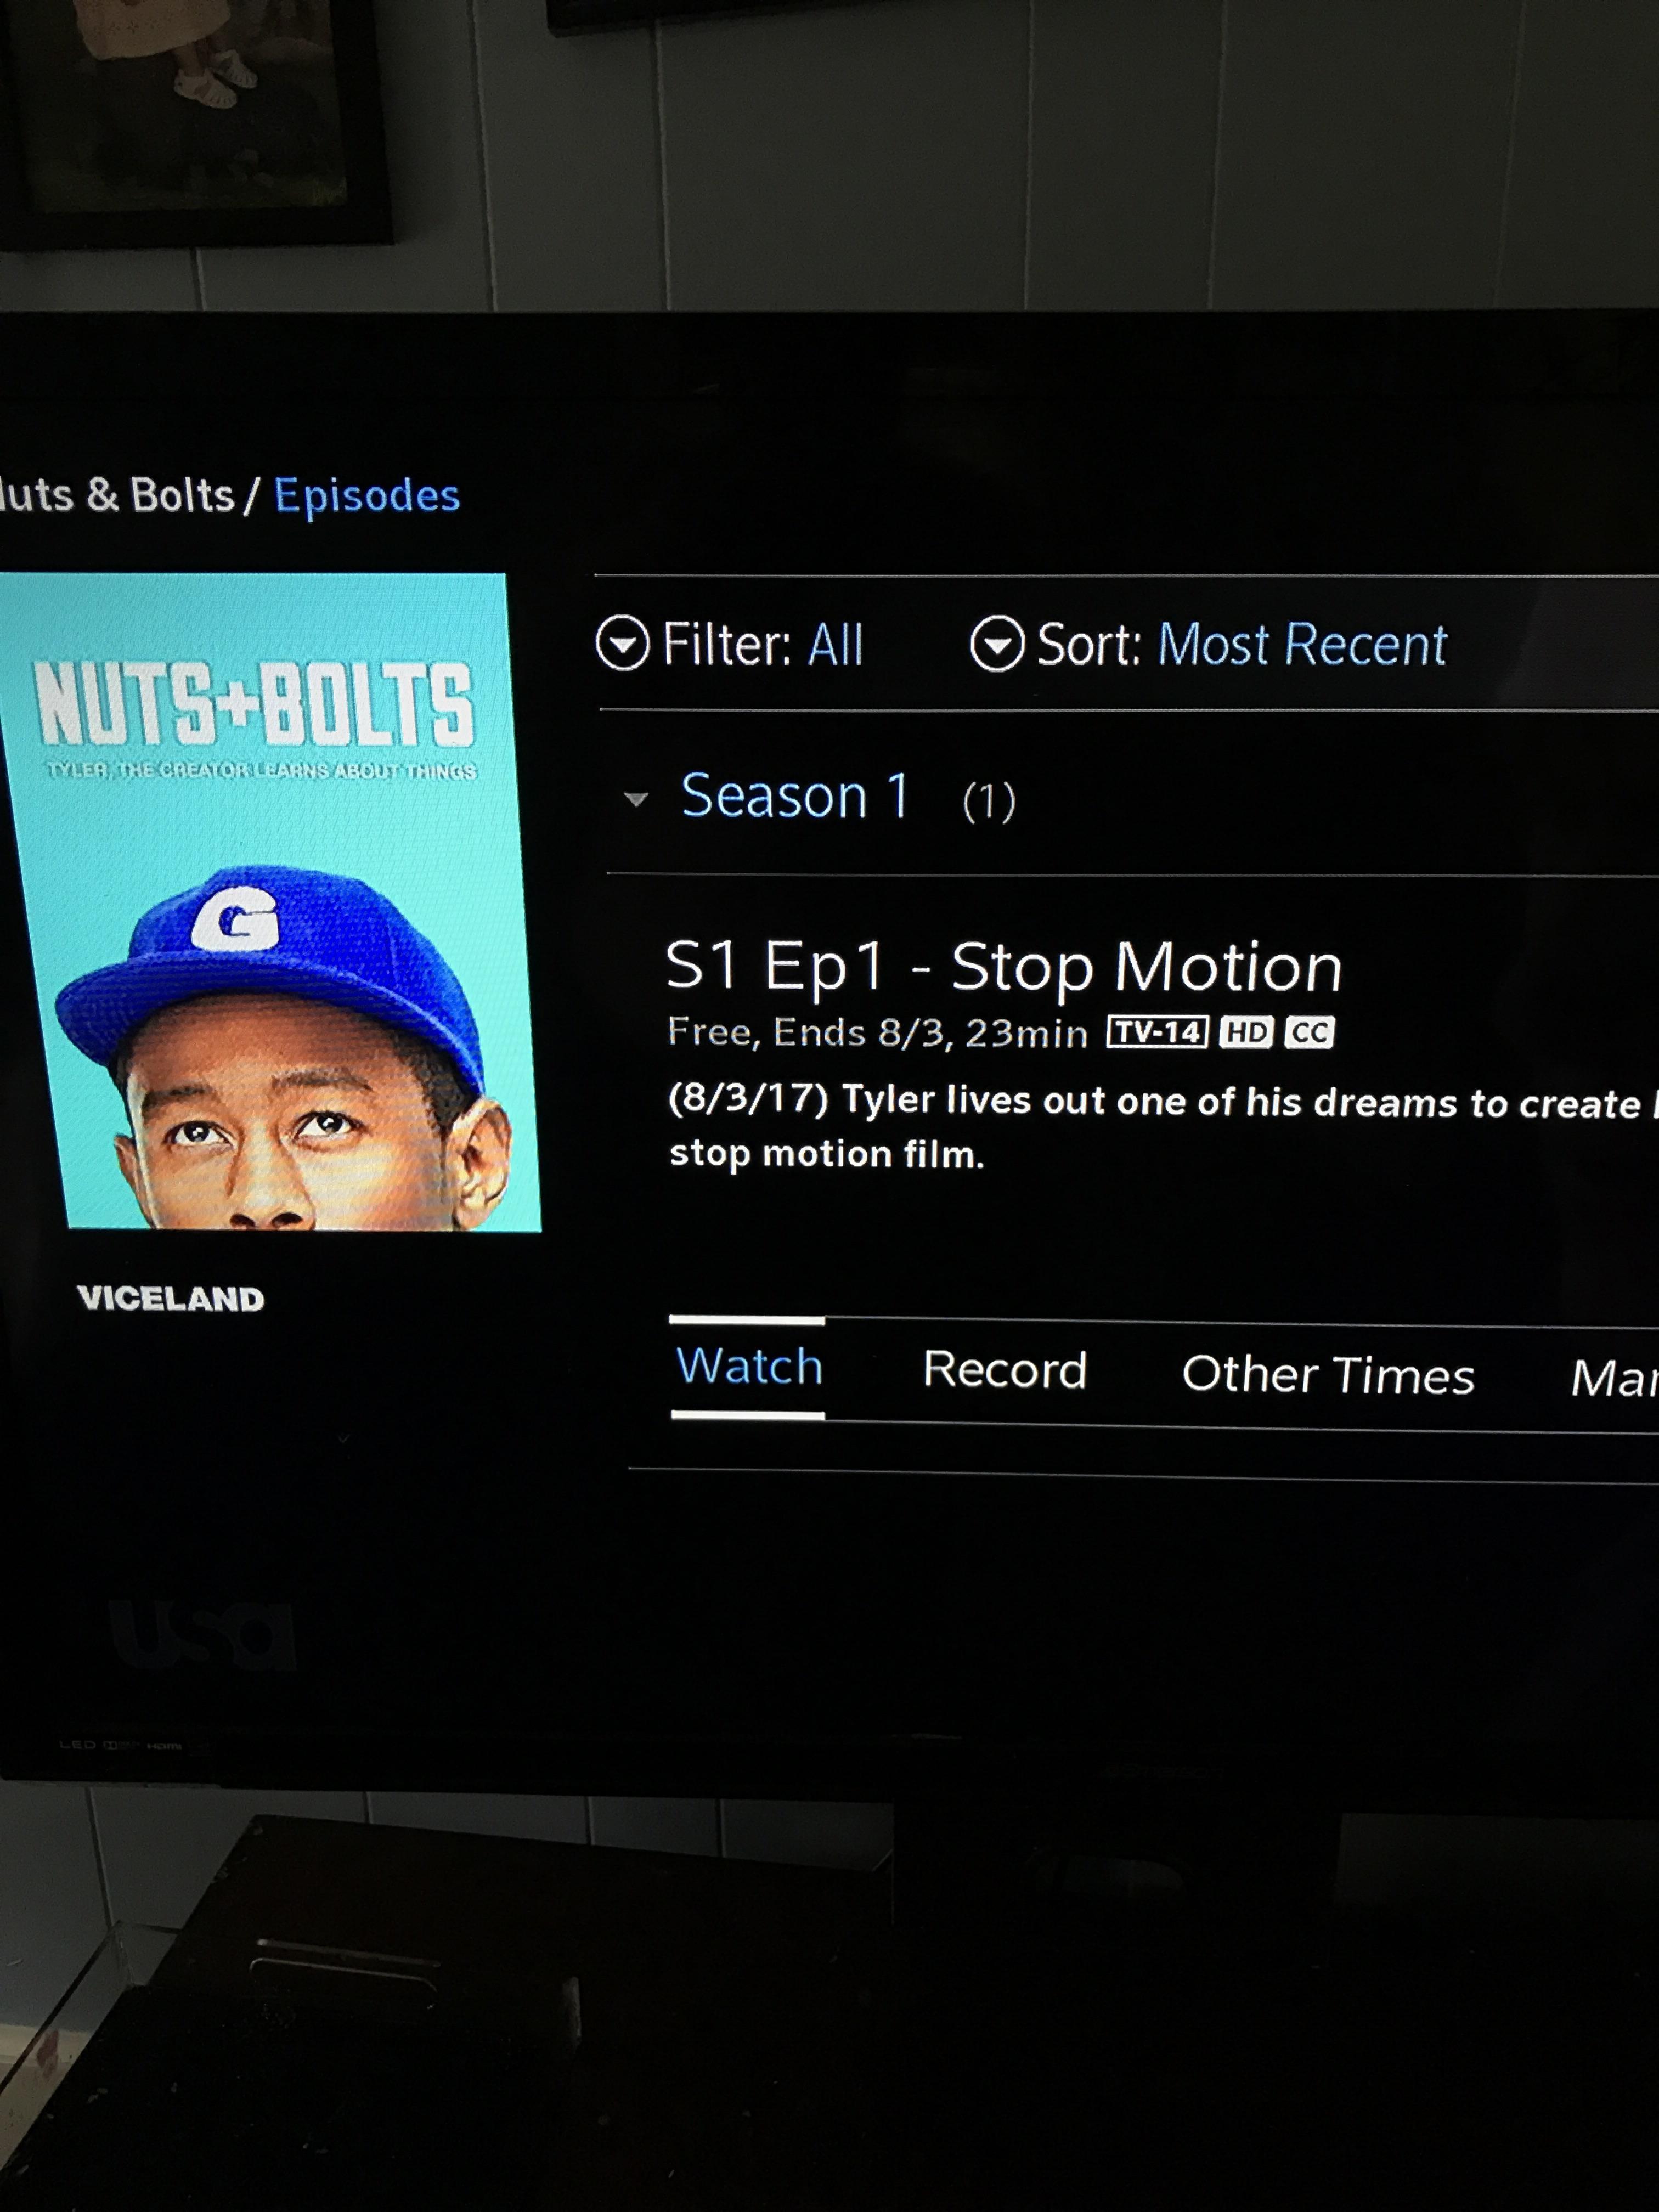This screenshot has height=2212, width=1659.
Task: Go to the Episodes breadcrumb link
Action: pyautogui.click(x=367, y=496)
